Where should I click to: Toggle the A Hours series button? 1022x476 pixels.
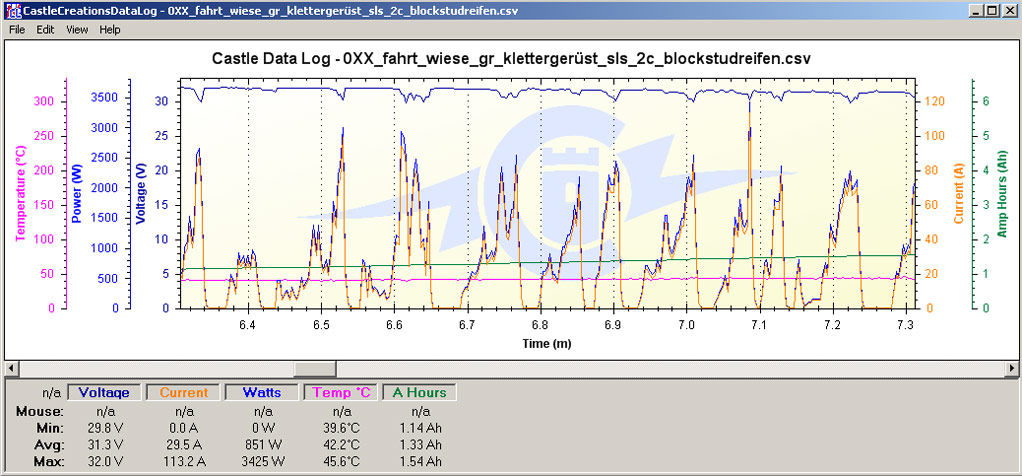click(419, 393)
